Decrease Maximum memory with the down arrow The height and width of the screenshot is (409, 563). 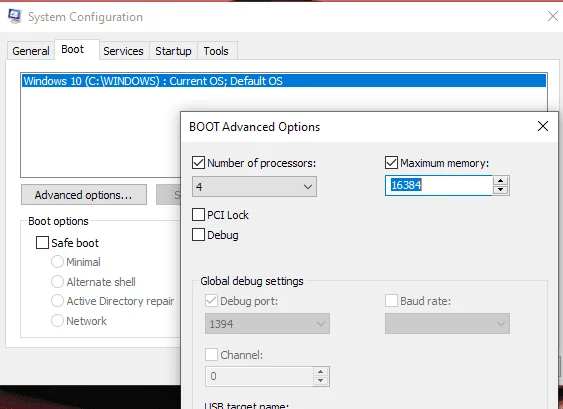click(x=501, y=190)
